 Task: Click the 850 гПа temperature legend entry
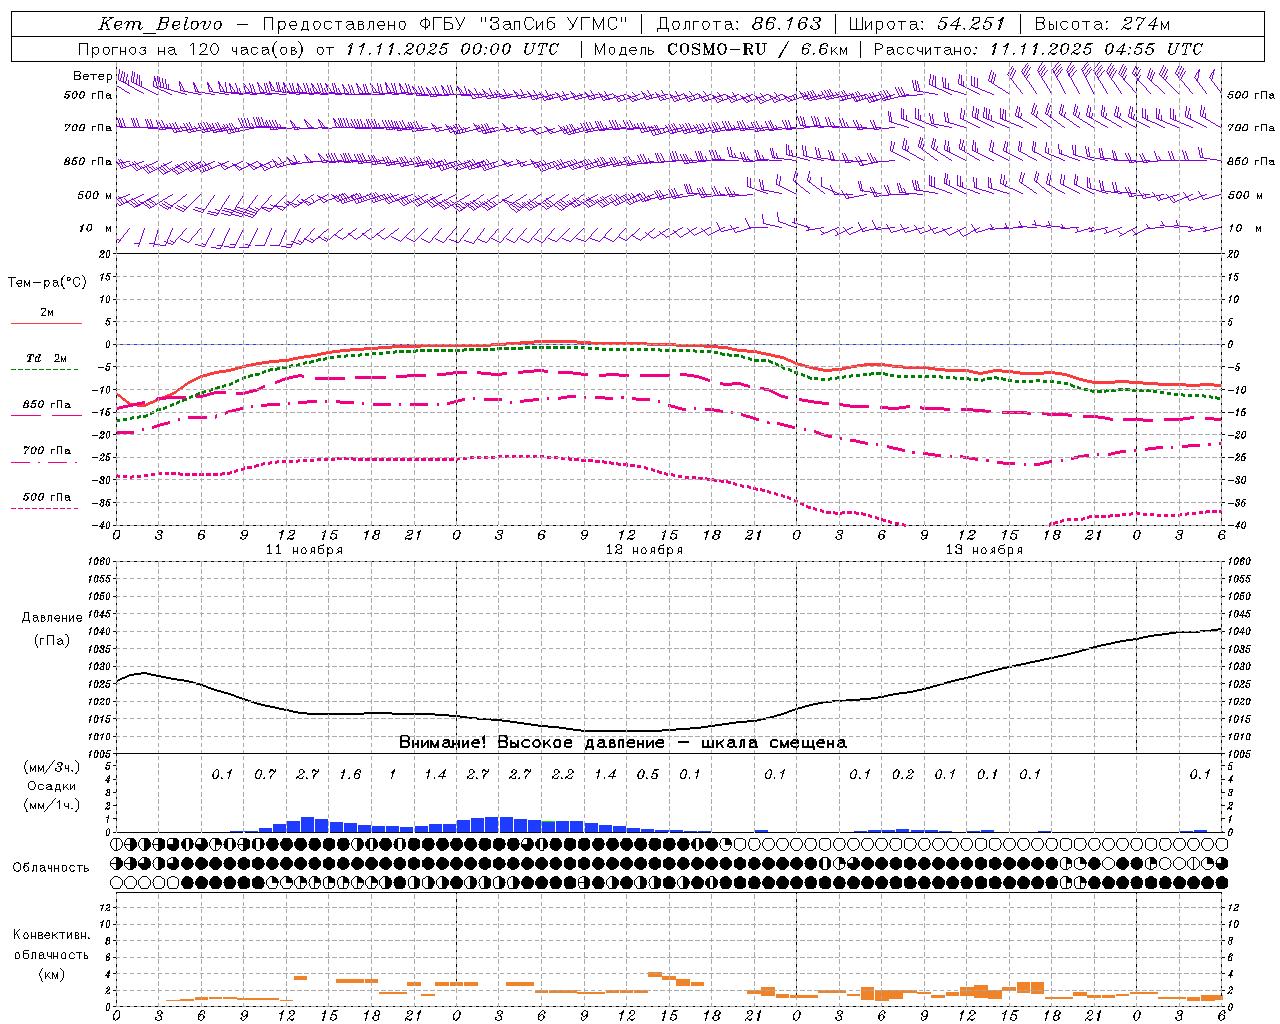click(x=46, y=405)
